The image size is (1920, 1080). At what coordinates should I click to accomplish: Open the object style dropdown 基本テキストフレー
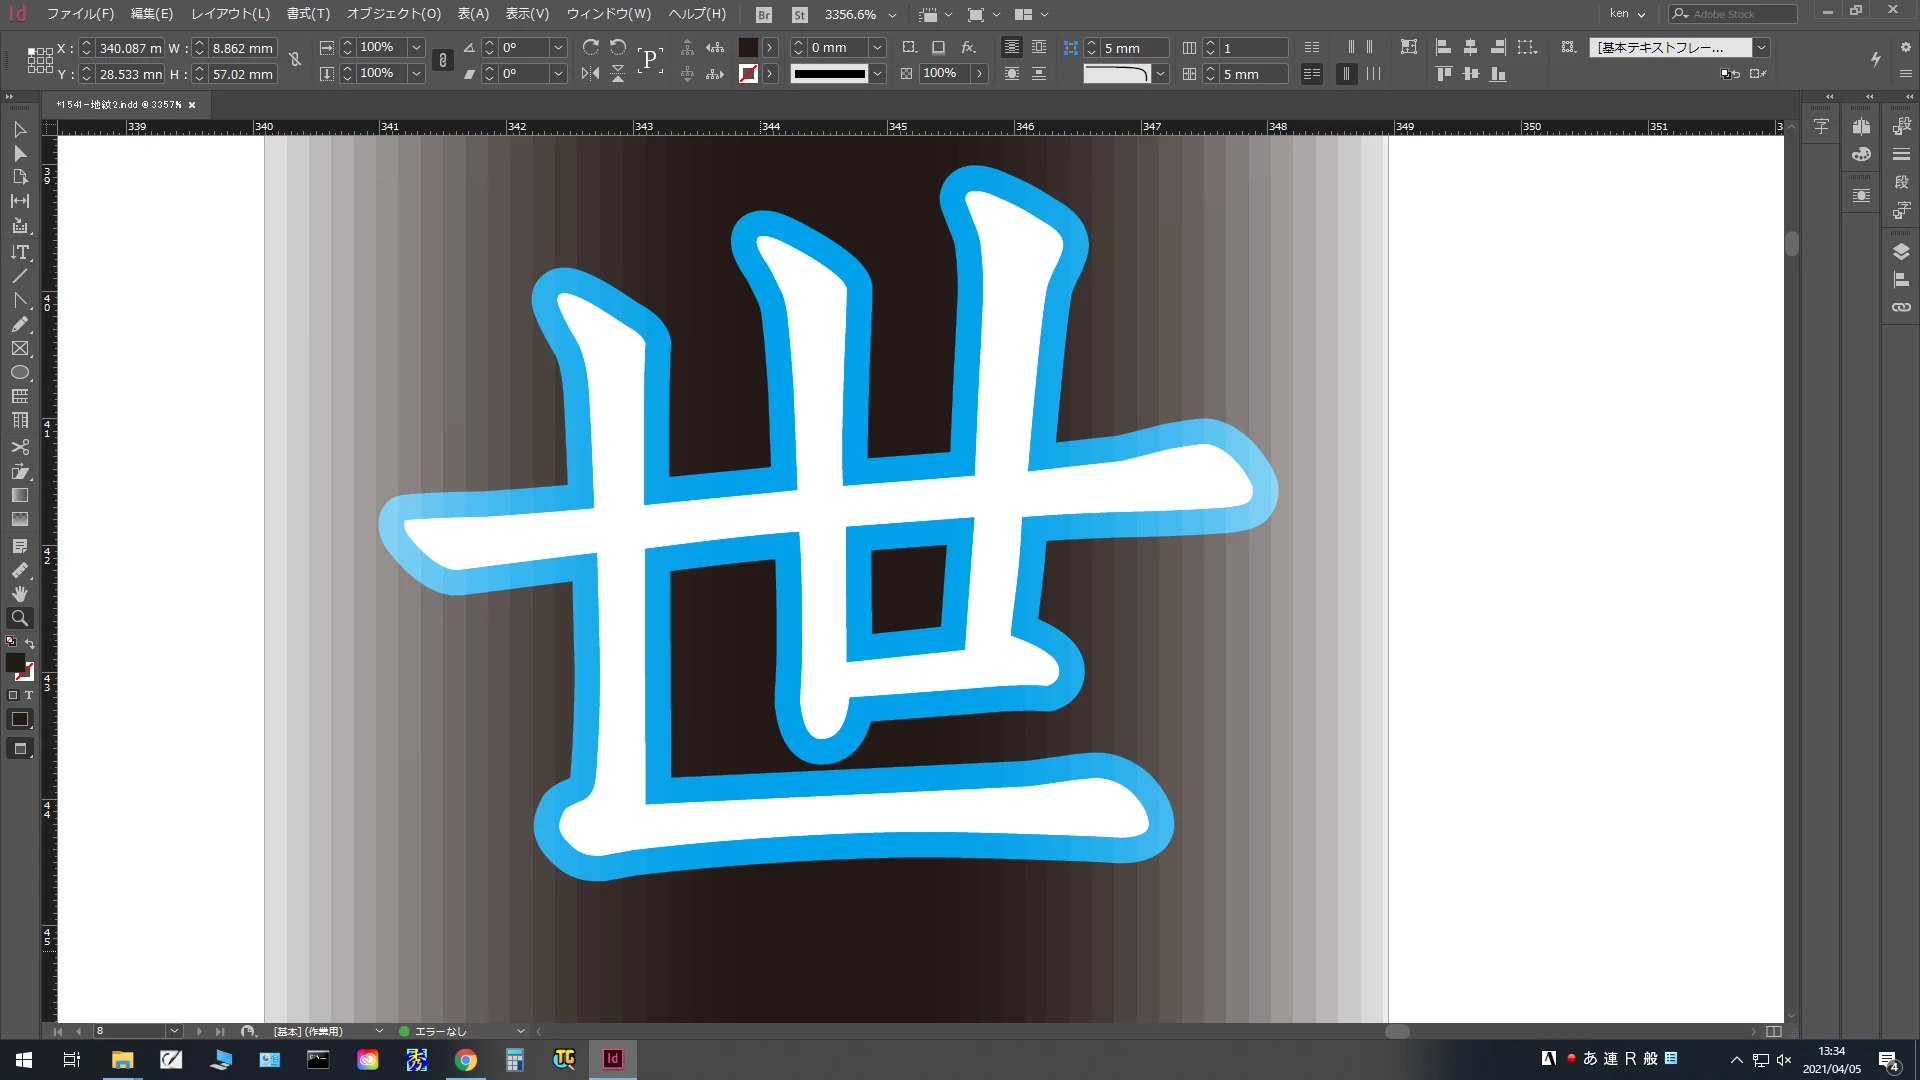pyautogui.click(x=1761, y=47)
